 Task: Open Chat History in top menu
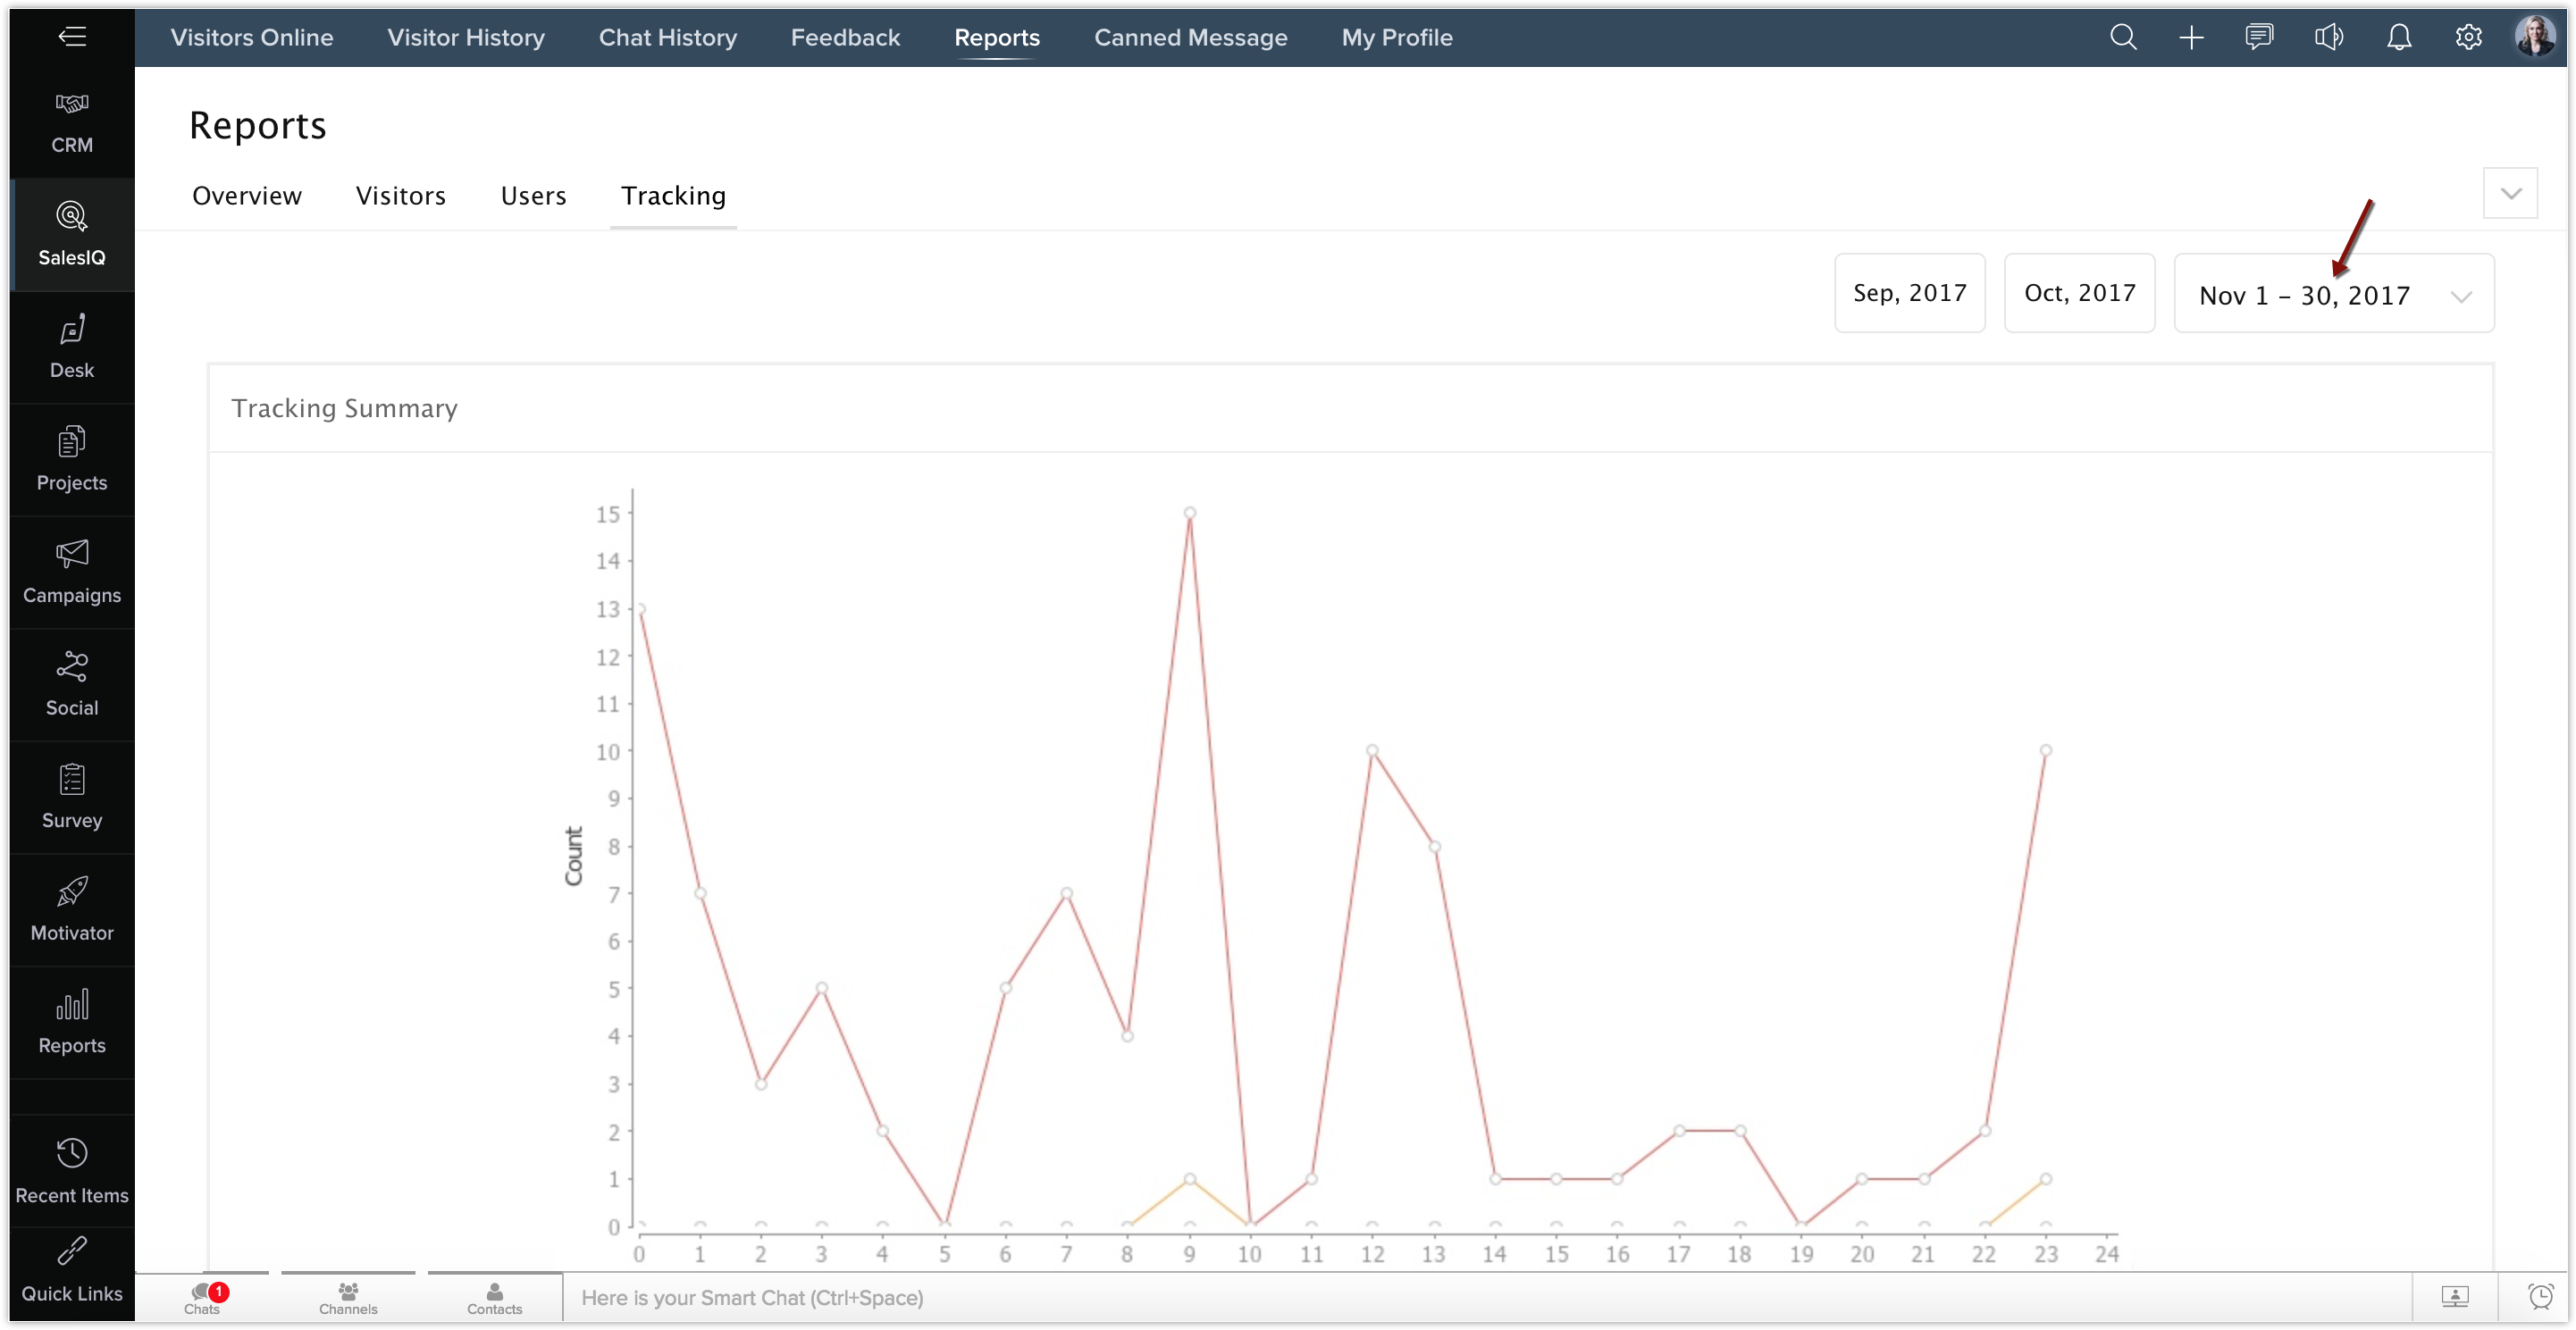coord(667,38)
